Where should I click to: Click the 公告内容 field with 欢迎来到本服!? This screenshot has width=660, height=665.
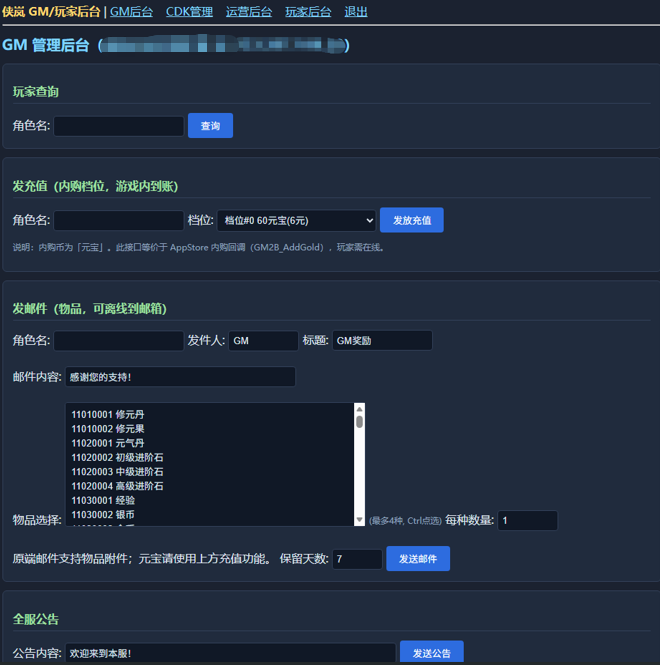click(x=230, y=653)
